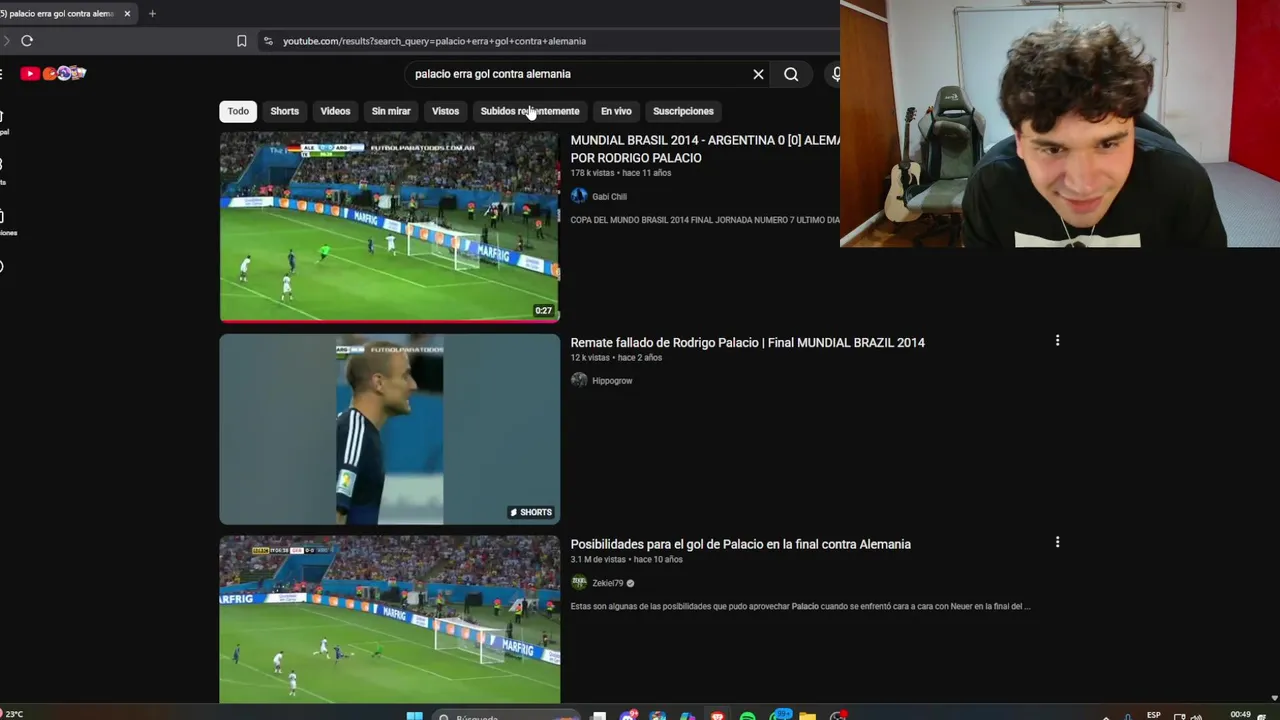Start voice search with the microphone
Viewport: 1280px width, 720px height.
tap(835, 74)
